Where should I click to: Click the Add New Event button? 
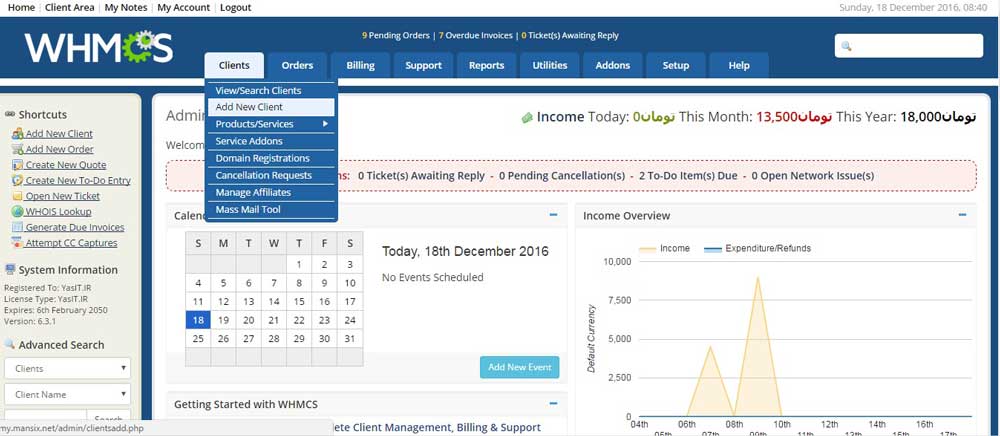[x=520, y=367]
